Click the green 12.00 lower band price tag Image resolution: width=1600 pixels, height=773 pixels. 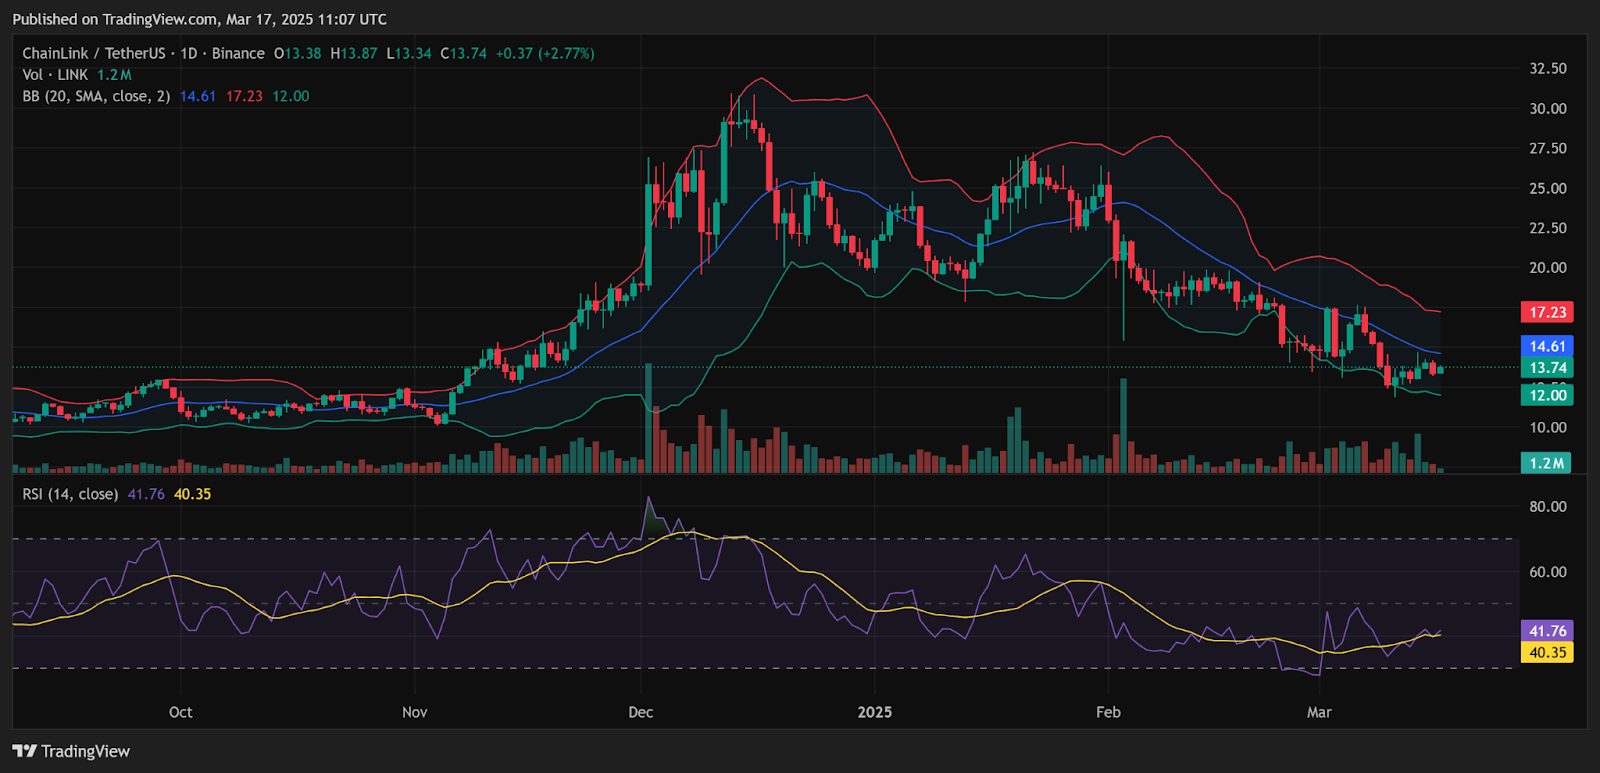pyautogui.click(x=1547, y=396)
